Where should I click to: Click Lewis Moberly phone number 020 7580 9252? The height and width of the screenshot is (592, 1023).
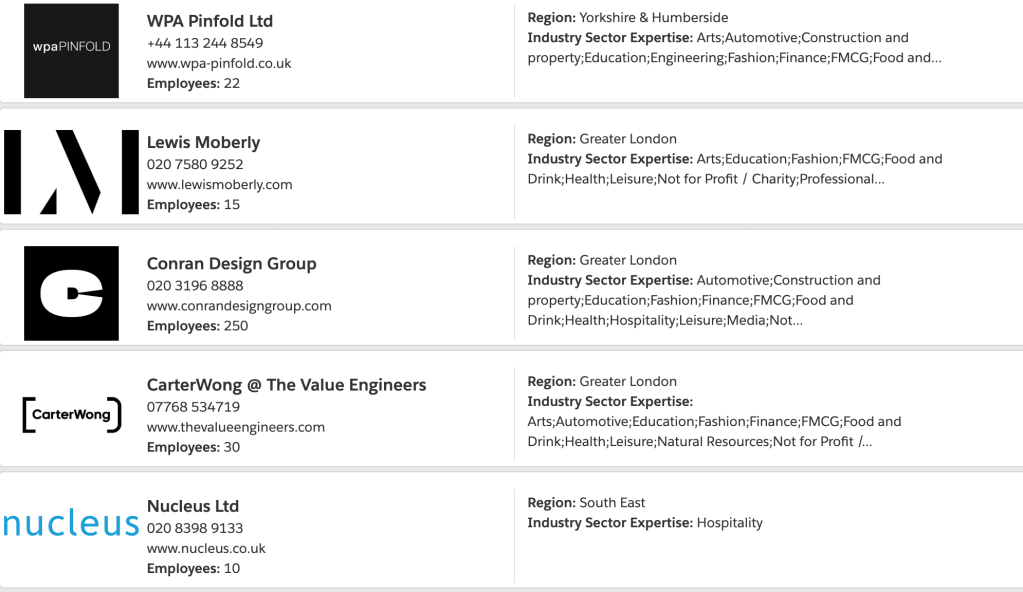(195, 164)
